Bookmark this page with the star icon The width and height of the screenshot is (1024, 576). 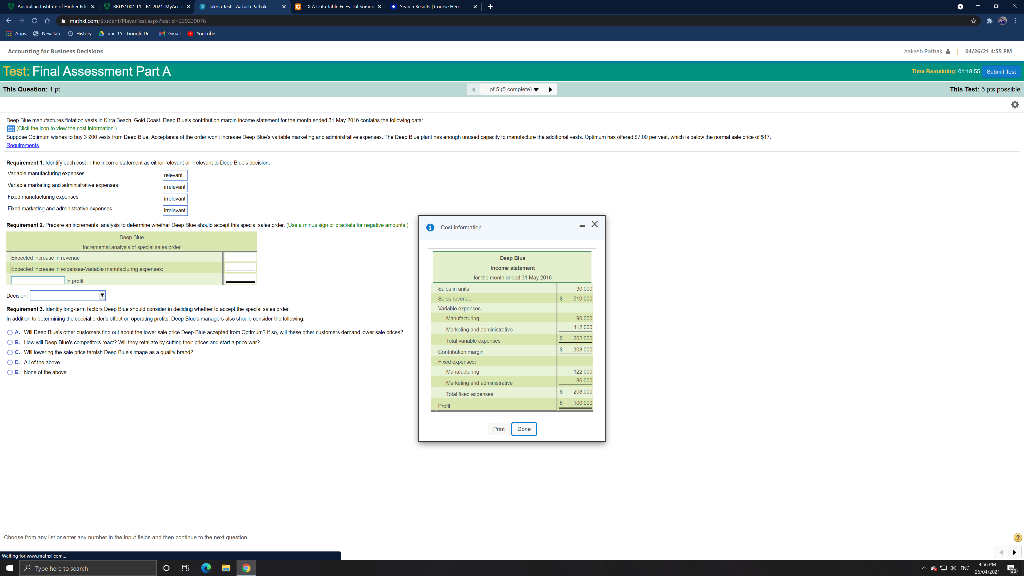point(973,21)
